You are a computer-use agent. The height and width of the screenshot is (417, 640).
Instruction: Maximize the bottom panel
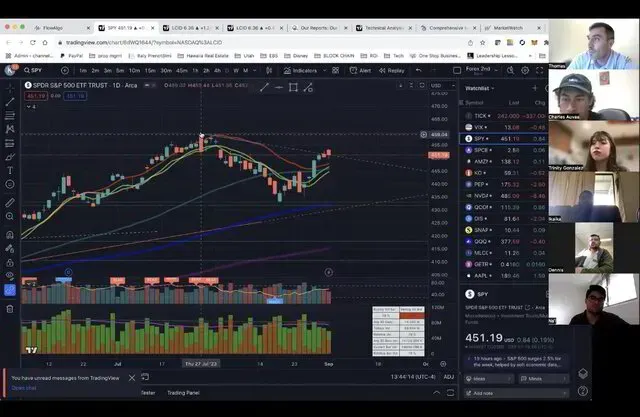point(450,393)
